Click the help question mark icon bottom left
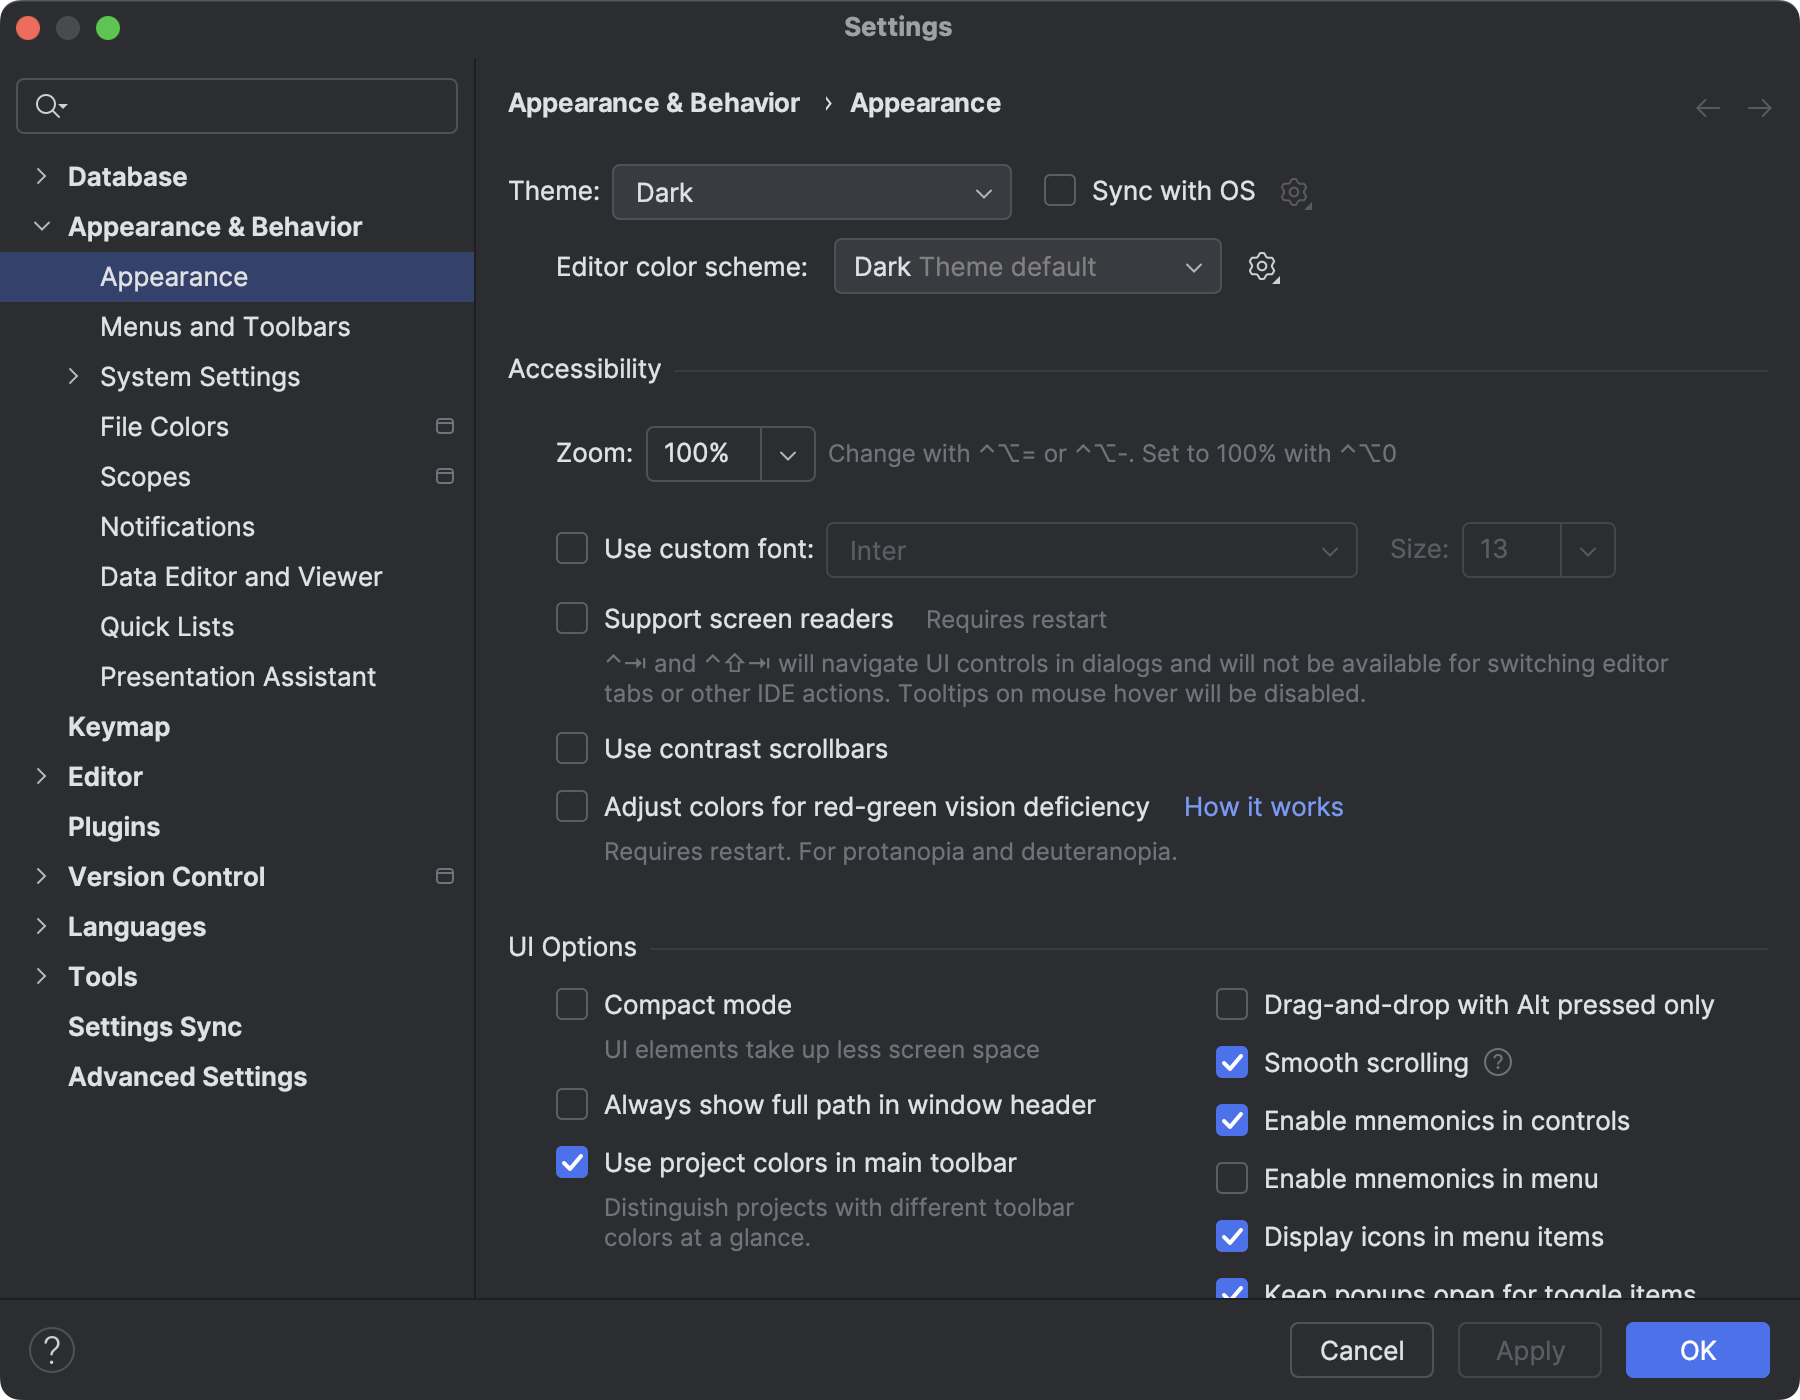This screenshot has height=1400, width=1800. 52,1349
